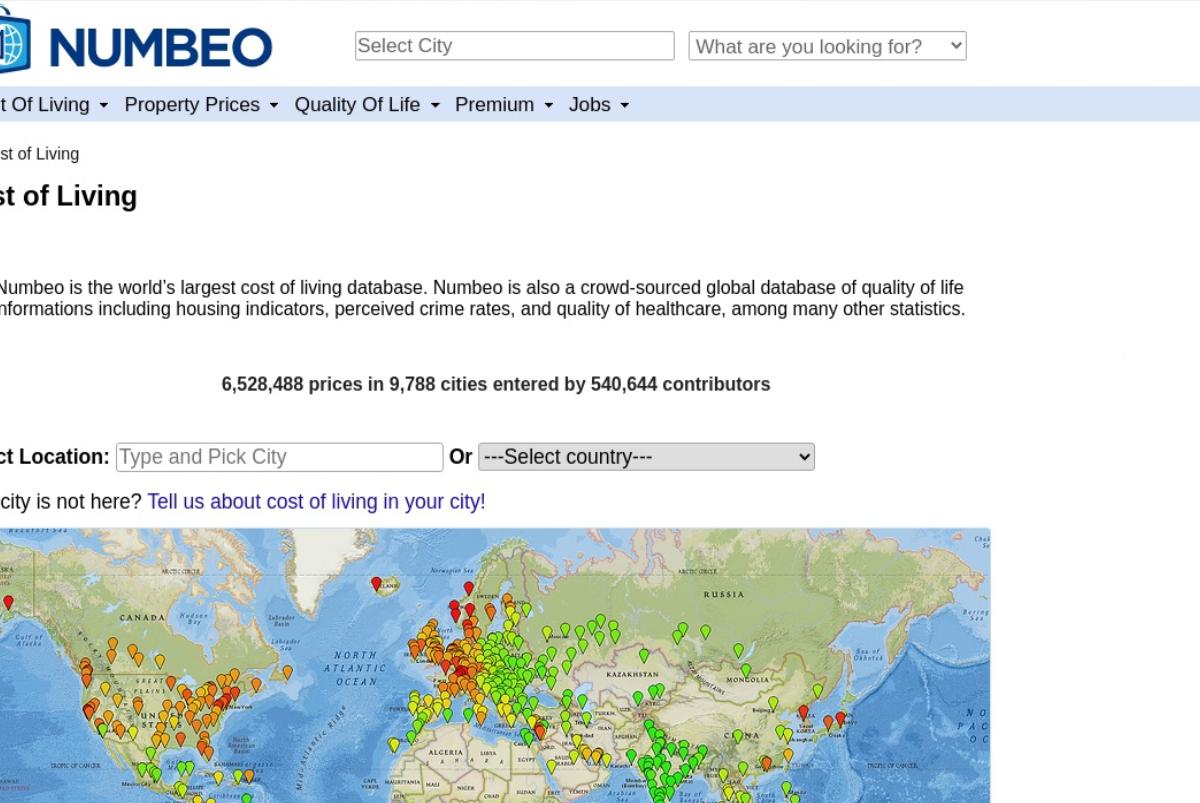The width and height of the screenshot is (1200, 803).
Task: Click the red map pin over Japan
Action: 840,718
